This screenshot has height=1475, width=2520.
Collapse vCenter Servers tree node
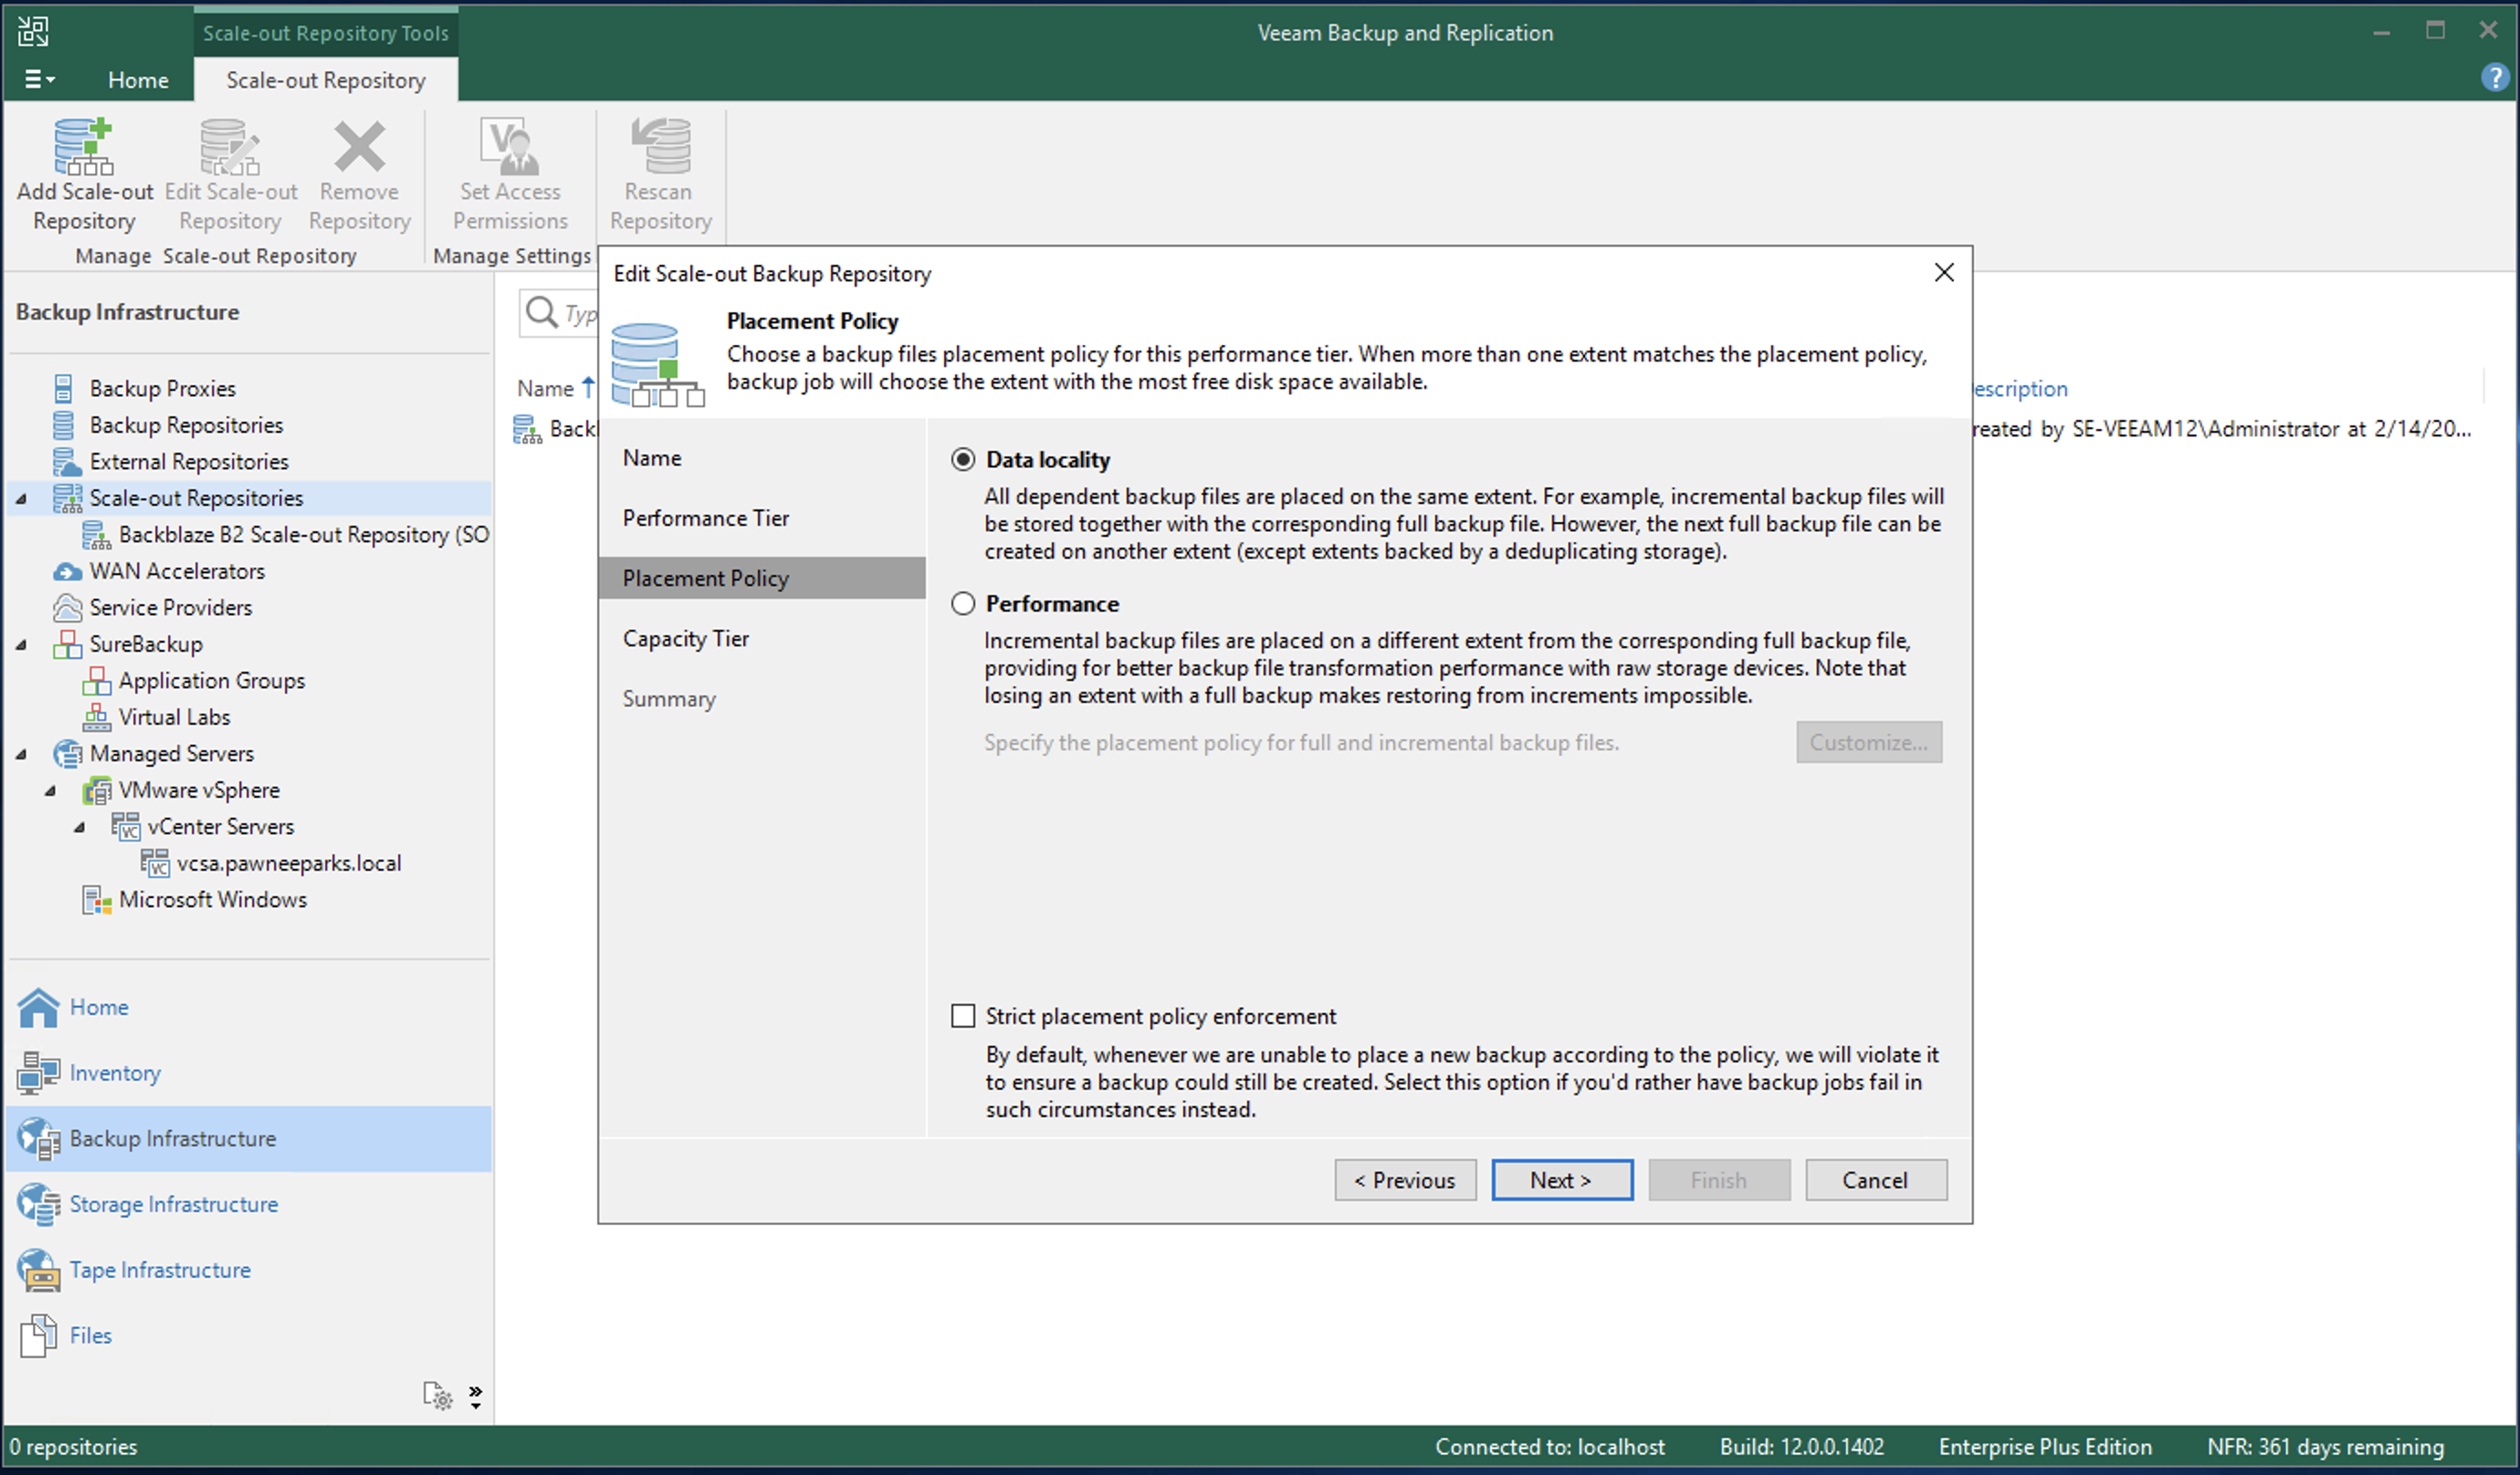click(79, 826)
